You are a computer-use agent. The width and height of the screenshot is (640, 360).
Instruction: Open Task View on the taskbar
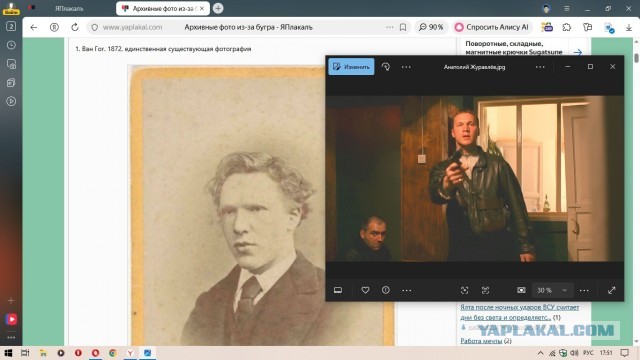tap(25, 353)
